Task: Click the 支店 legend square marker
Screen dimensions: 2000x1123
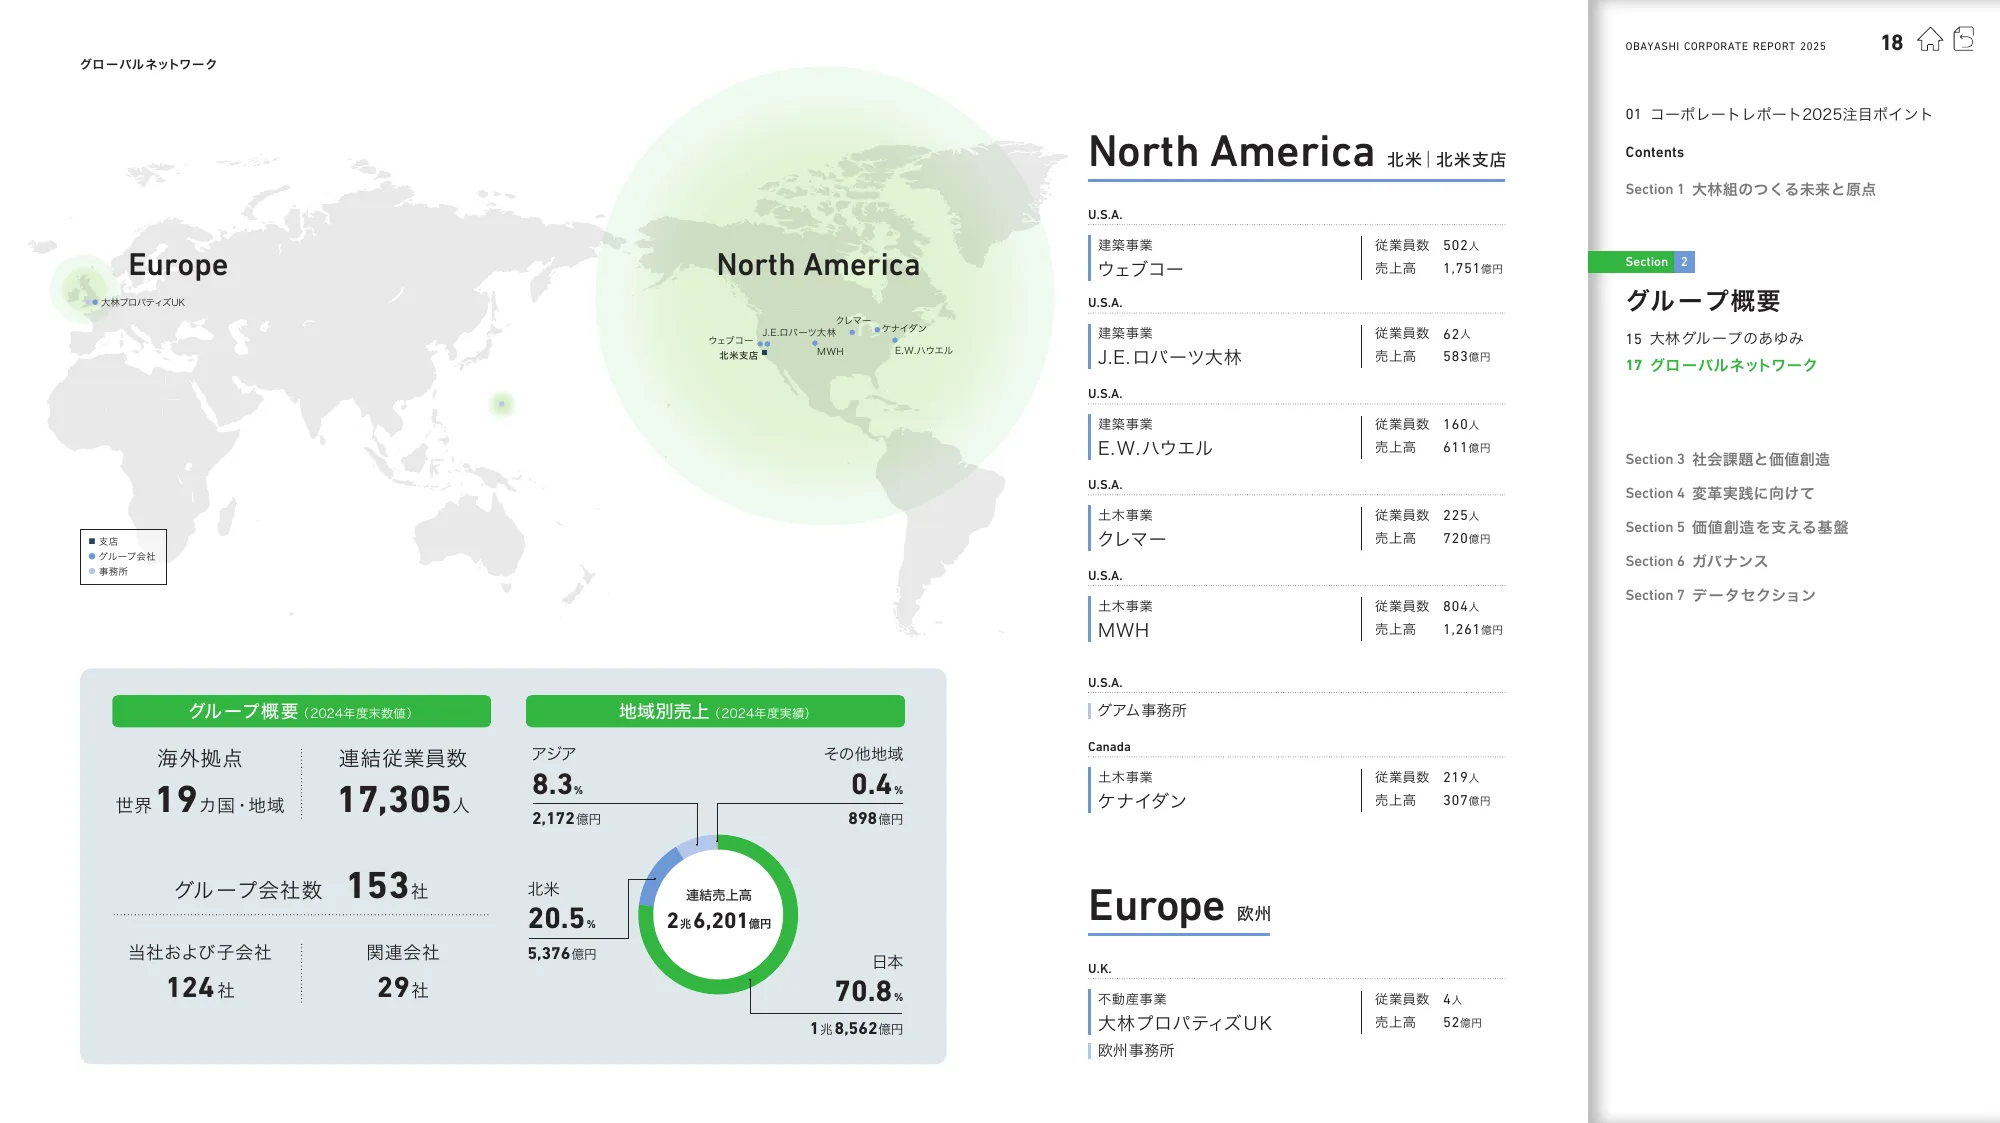Action: point(92,541)
